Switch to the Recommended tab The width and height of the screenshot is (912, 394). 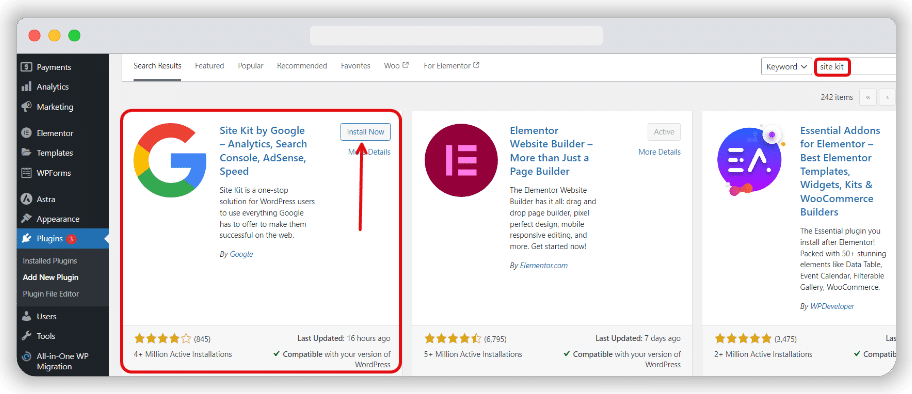pyautogui.click(x=302, y=66)
